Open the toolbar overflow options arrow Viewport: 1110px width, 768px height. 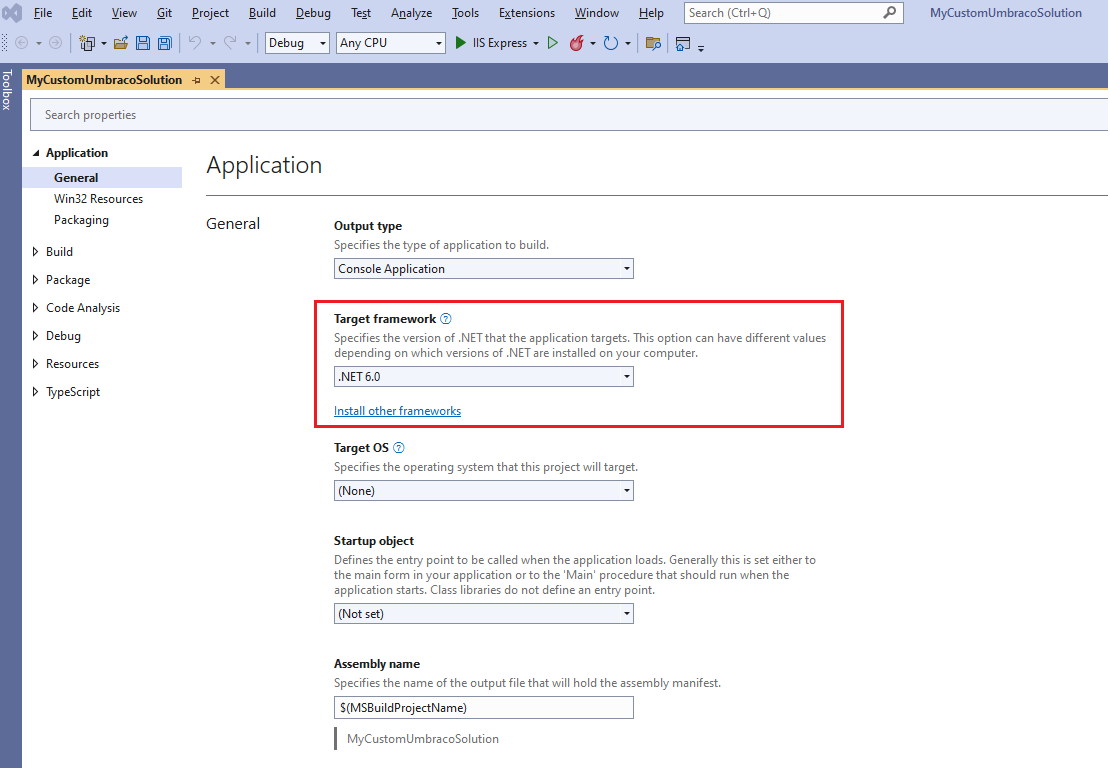click(x=701, y=48)
